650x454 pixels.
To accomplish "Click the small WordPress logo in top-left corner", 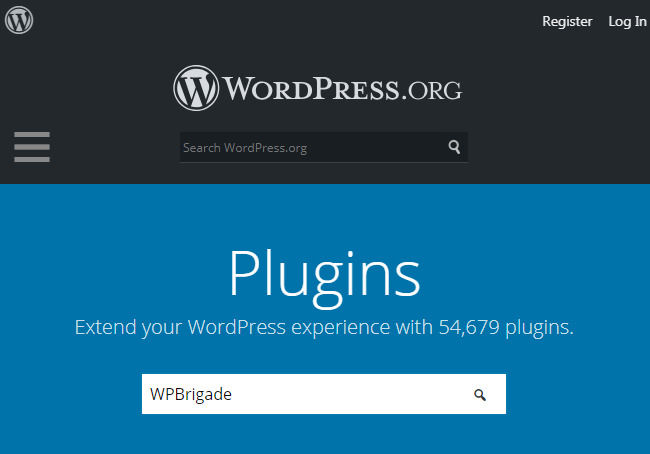I will (19, 20).
